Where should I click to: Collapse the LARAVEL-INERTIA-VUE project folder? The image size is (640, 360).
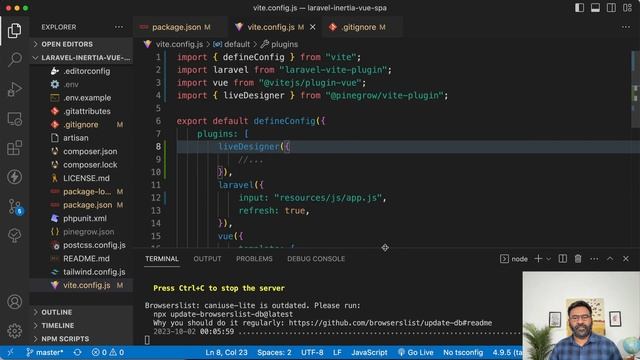coord(81,58)
